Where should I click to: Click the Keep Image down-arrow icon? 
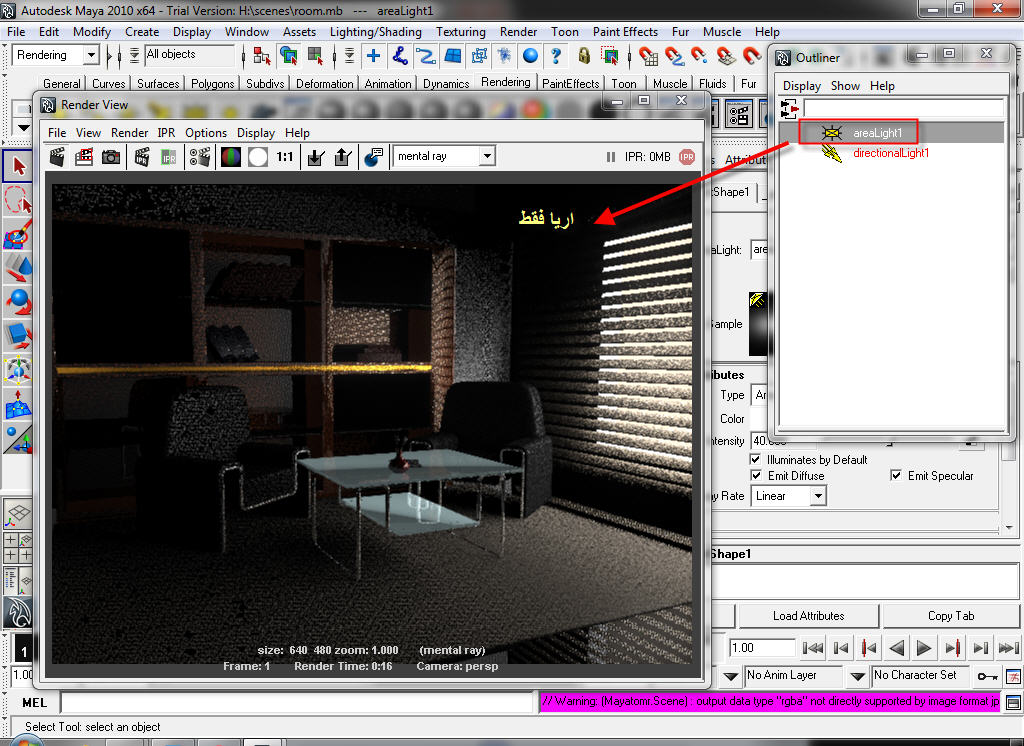(316, 157)
